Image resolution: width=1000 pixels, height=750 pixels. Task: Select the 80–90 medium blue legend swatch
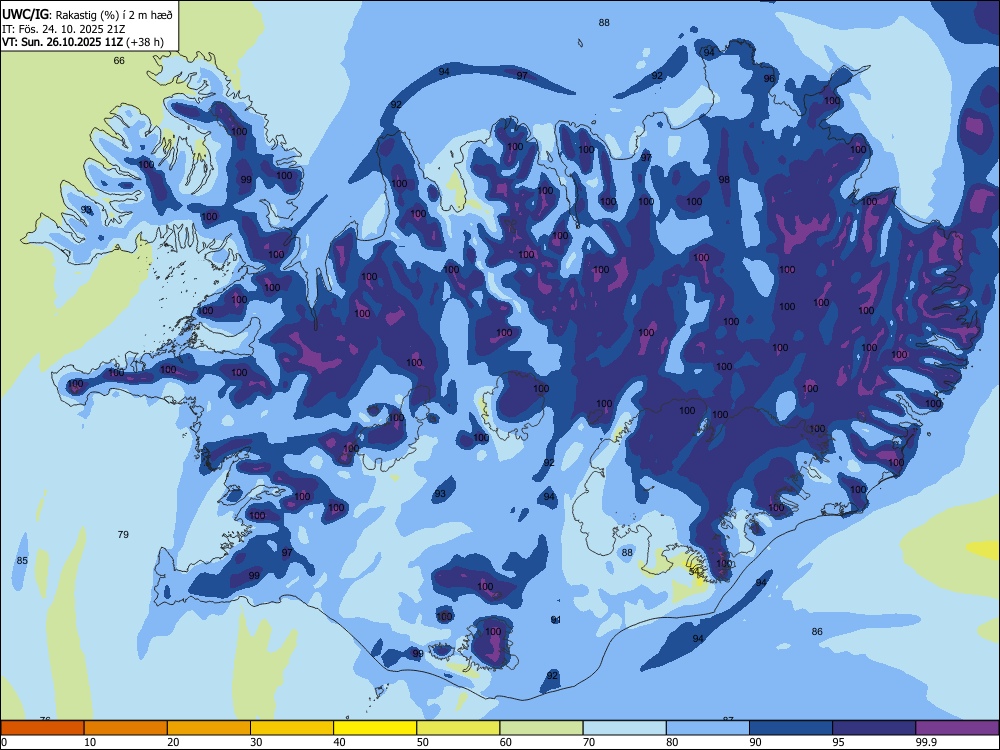(x=707, y=728)
